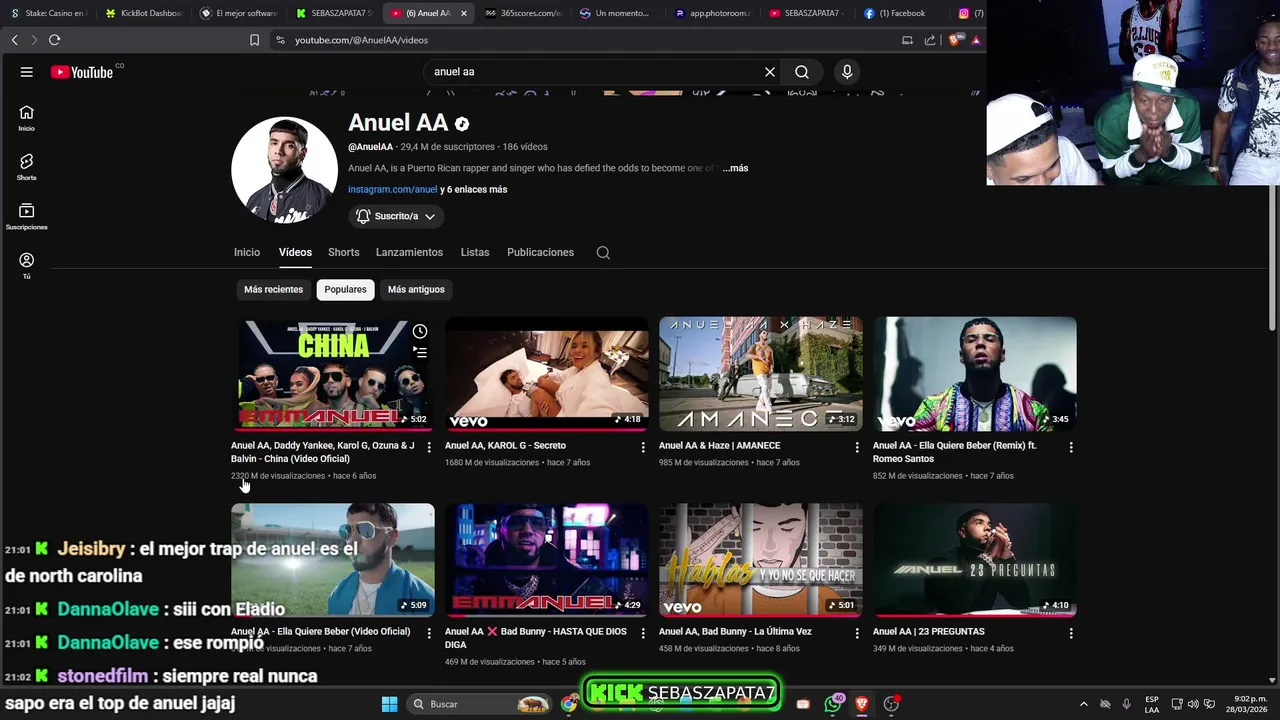Add China video to Watch Later

(420, 331)
